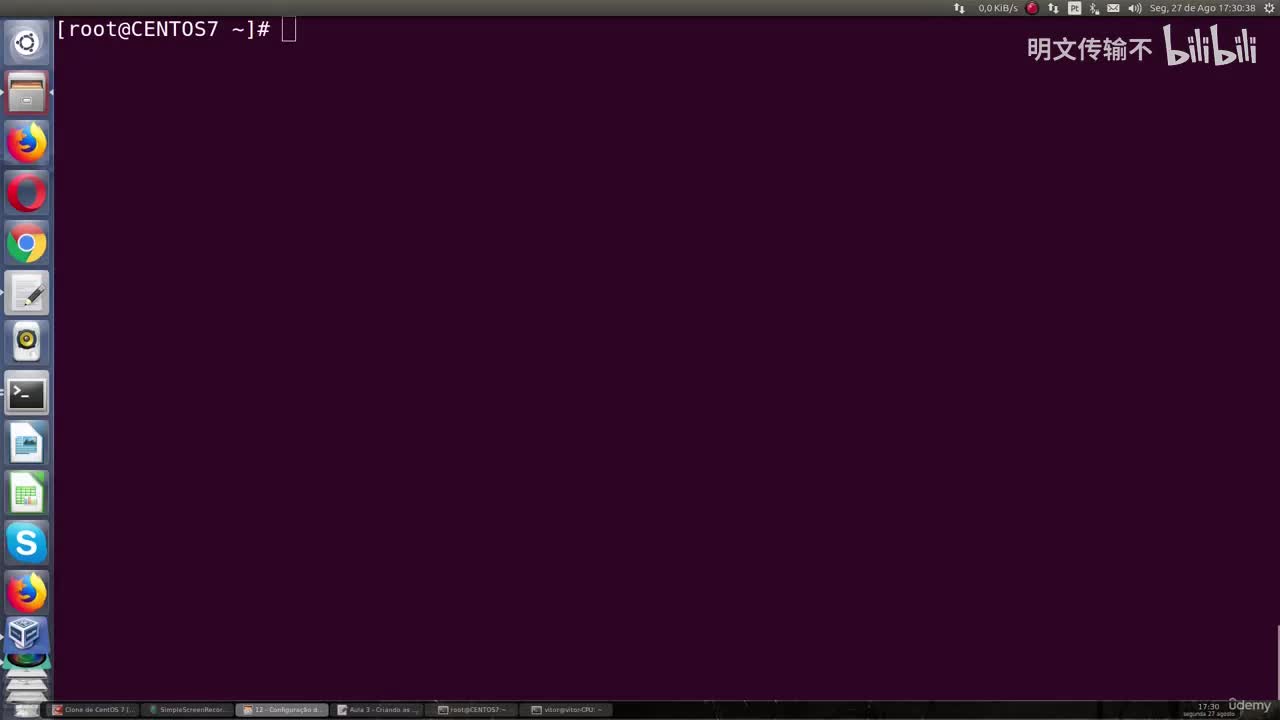Click the 17:30 clock in bottom taskbar

[1208, 709]
